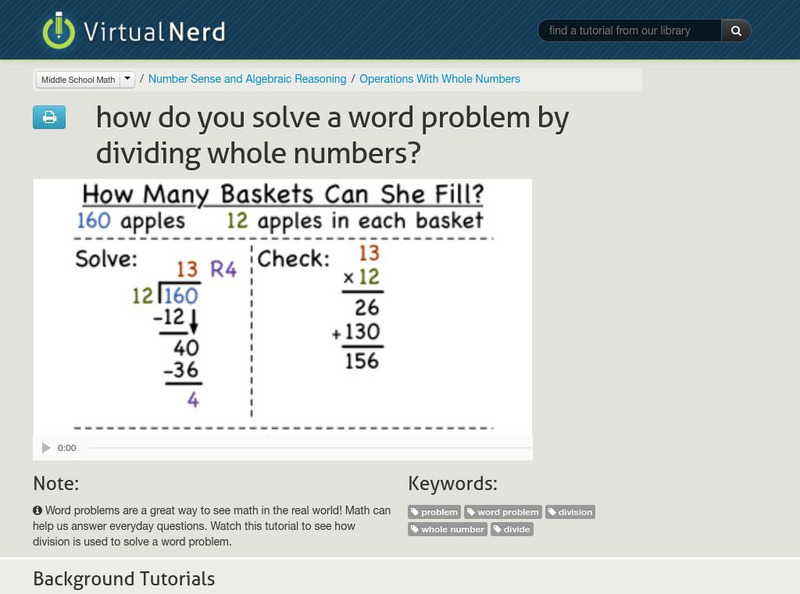Image resolution: width=800 pixels, height=594 pixels.
Task: Open the Middle School Math dropdown arrow
Action: 127,78
